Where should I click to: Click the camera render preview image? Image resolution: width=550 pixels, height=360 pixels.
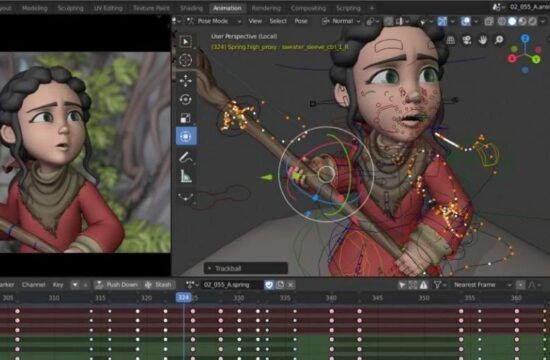[x=85, y=152]
